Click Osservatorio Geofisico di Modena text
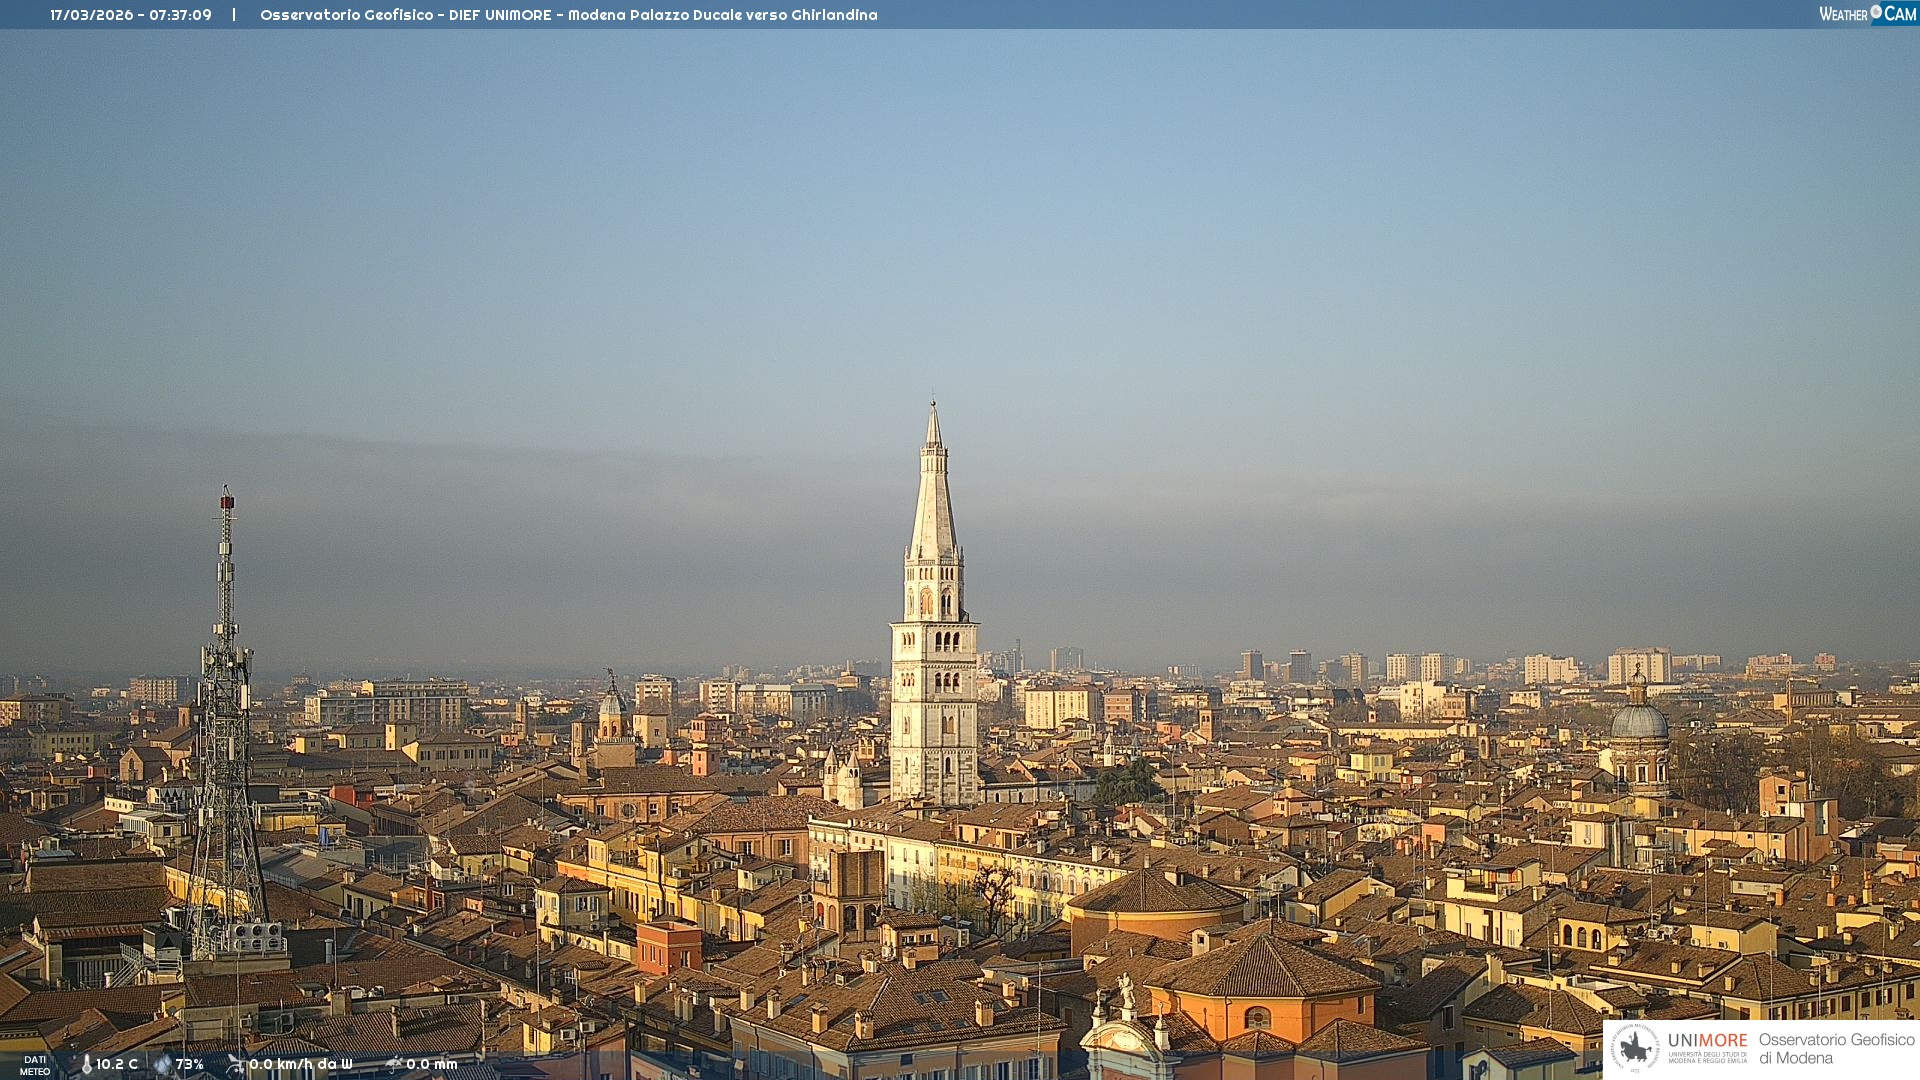The height and width of the screenshot is (1080, 1920). (1836, 1049)
